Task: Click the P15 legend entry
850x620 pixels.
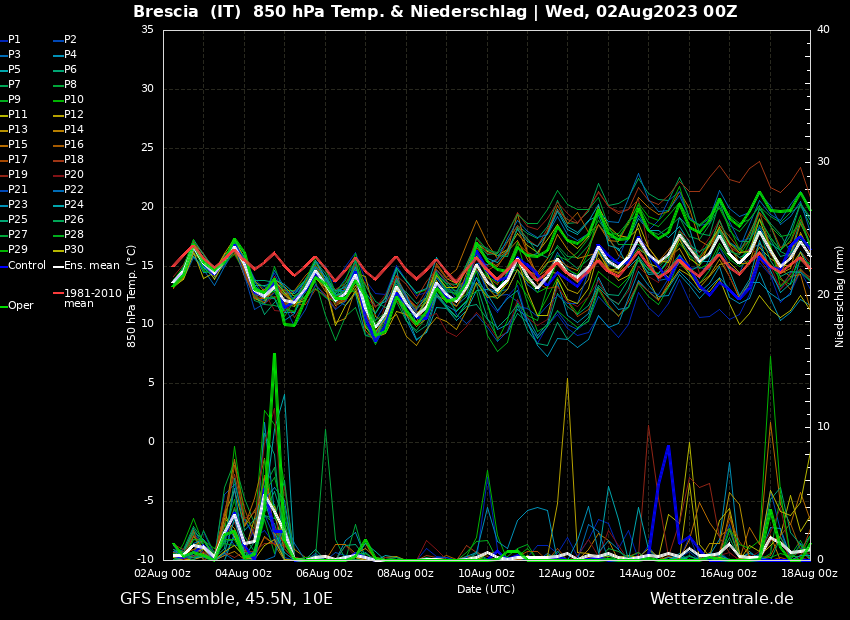Action: [x=14, y=145]
